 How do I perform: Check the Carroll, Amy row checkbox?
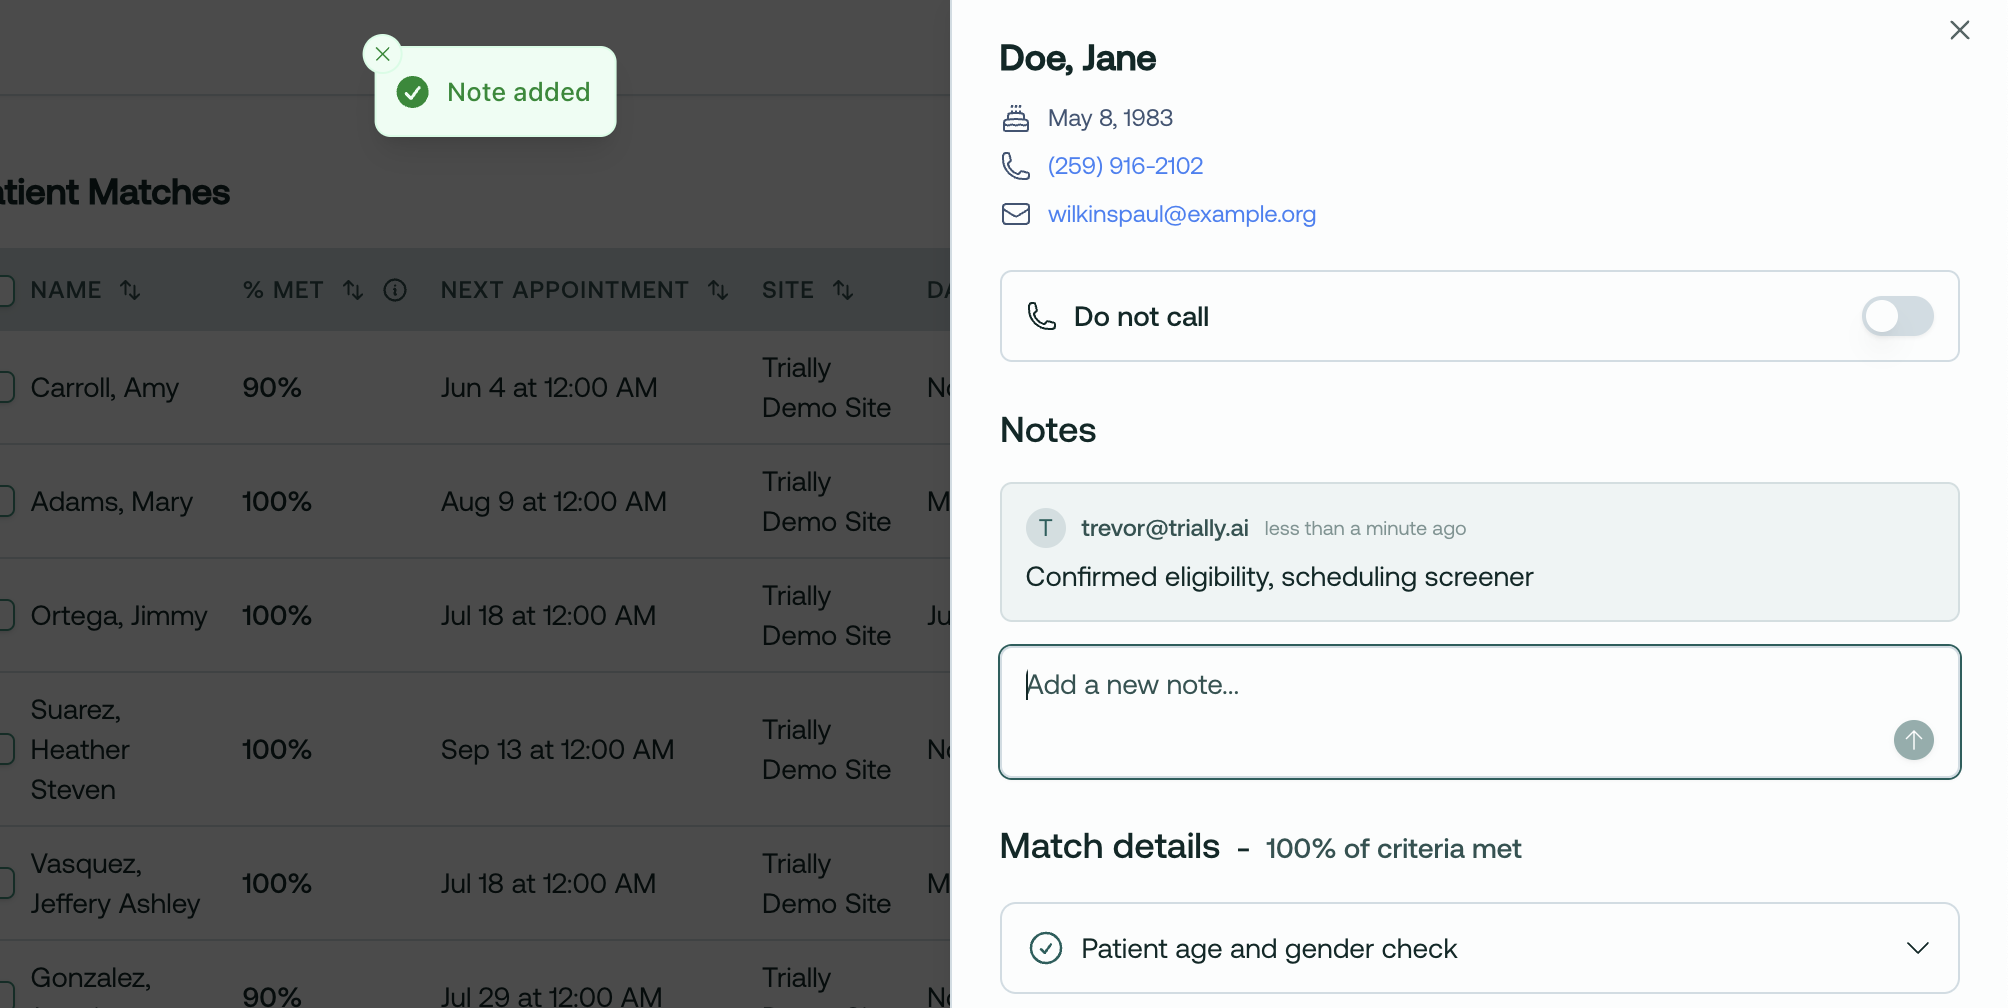(x=6, y=387)
